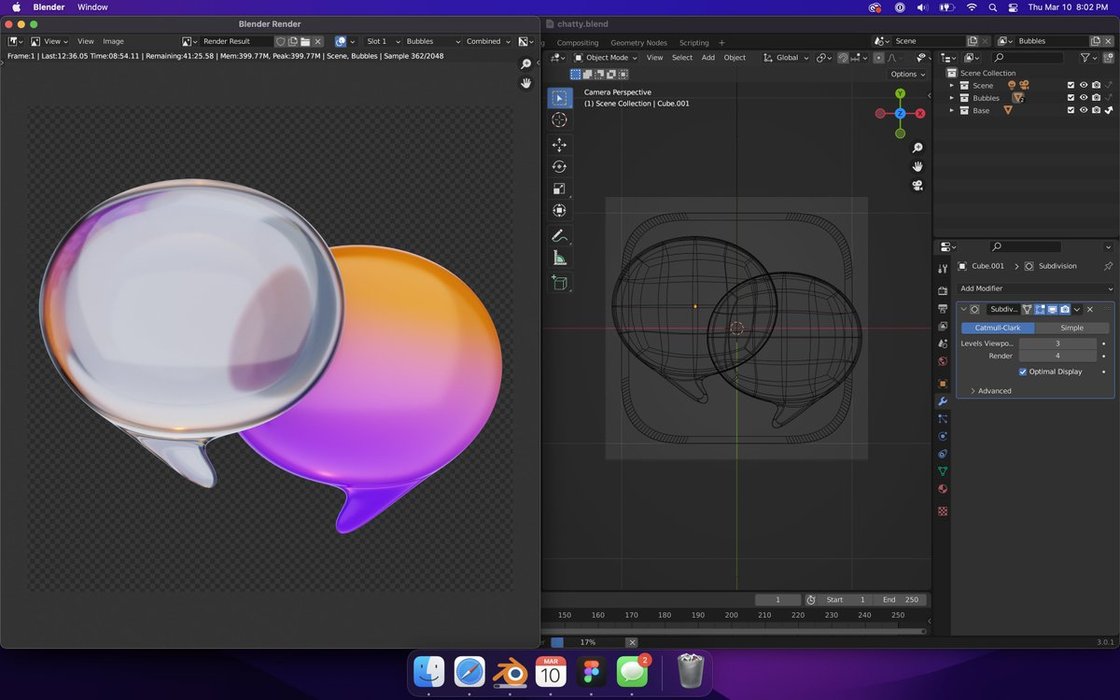Click the 3D viewport pan hand icon
The image size is (1120, 700).
[917, 166]
